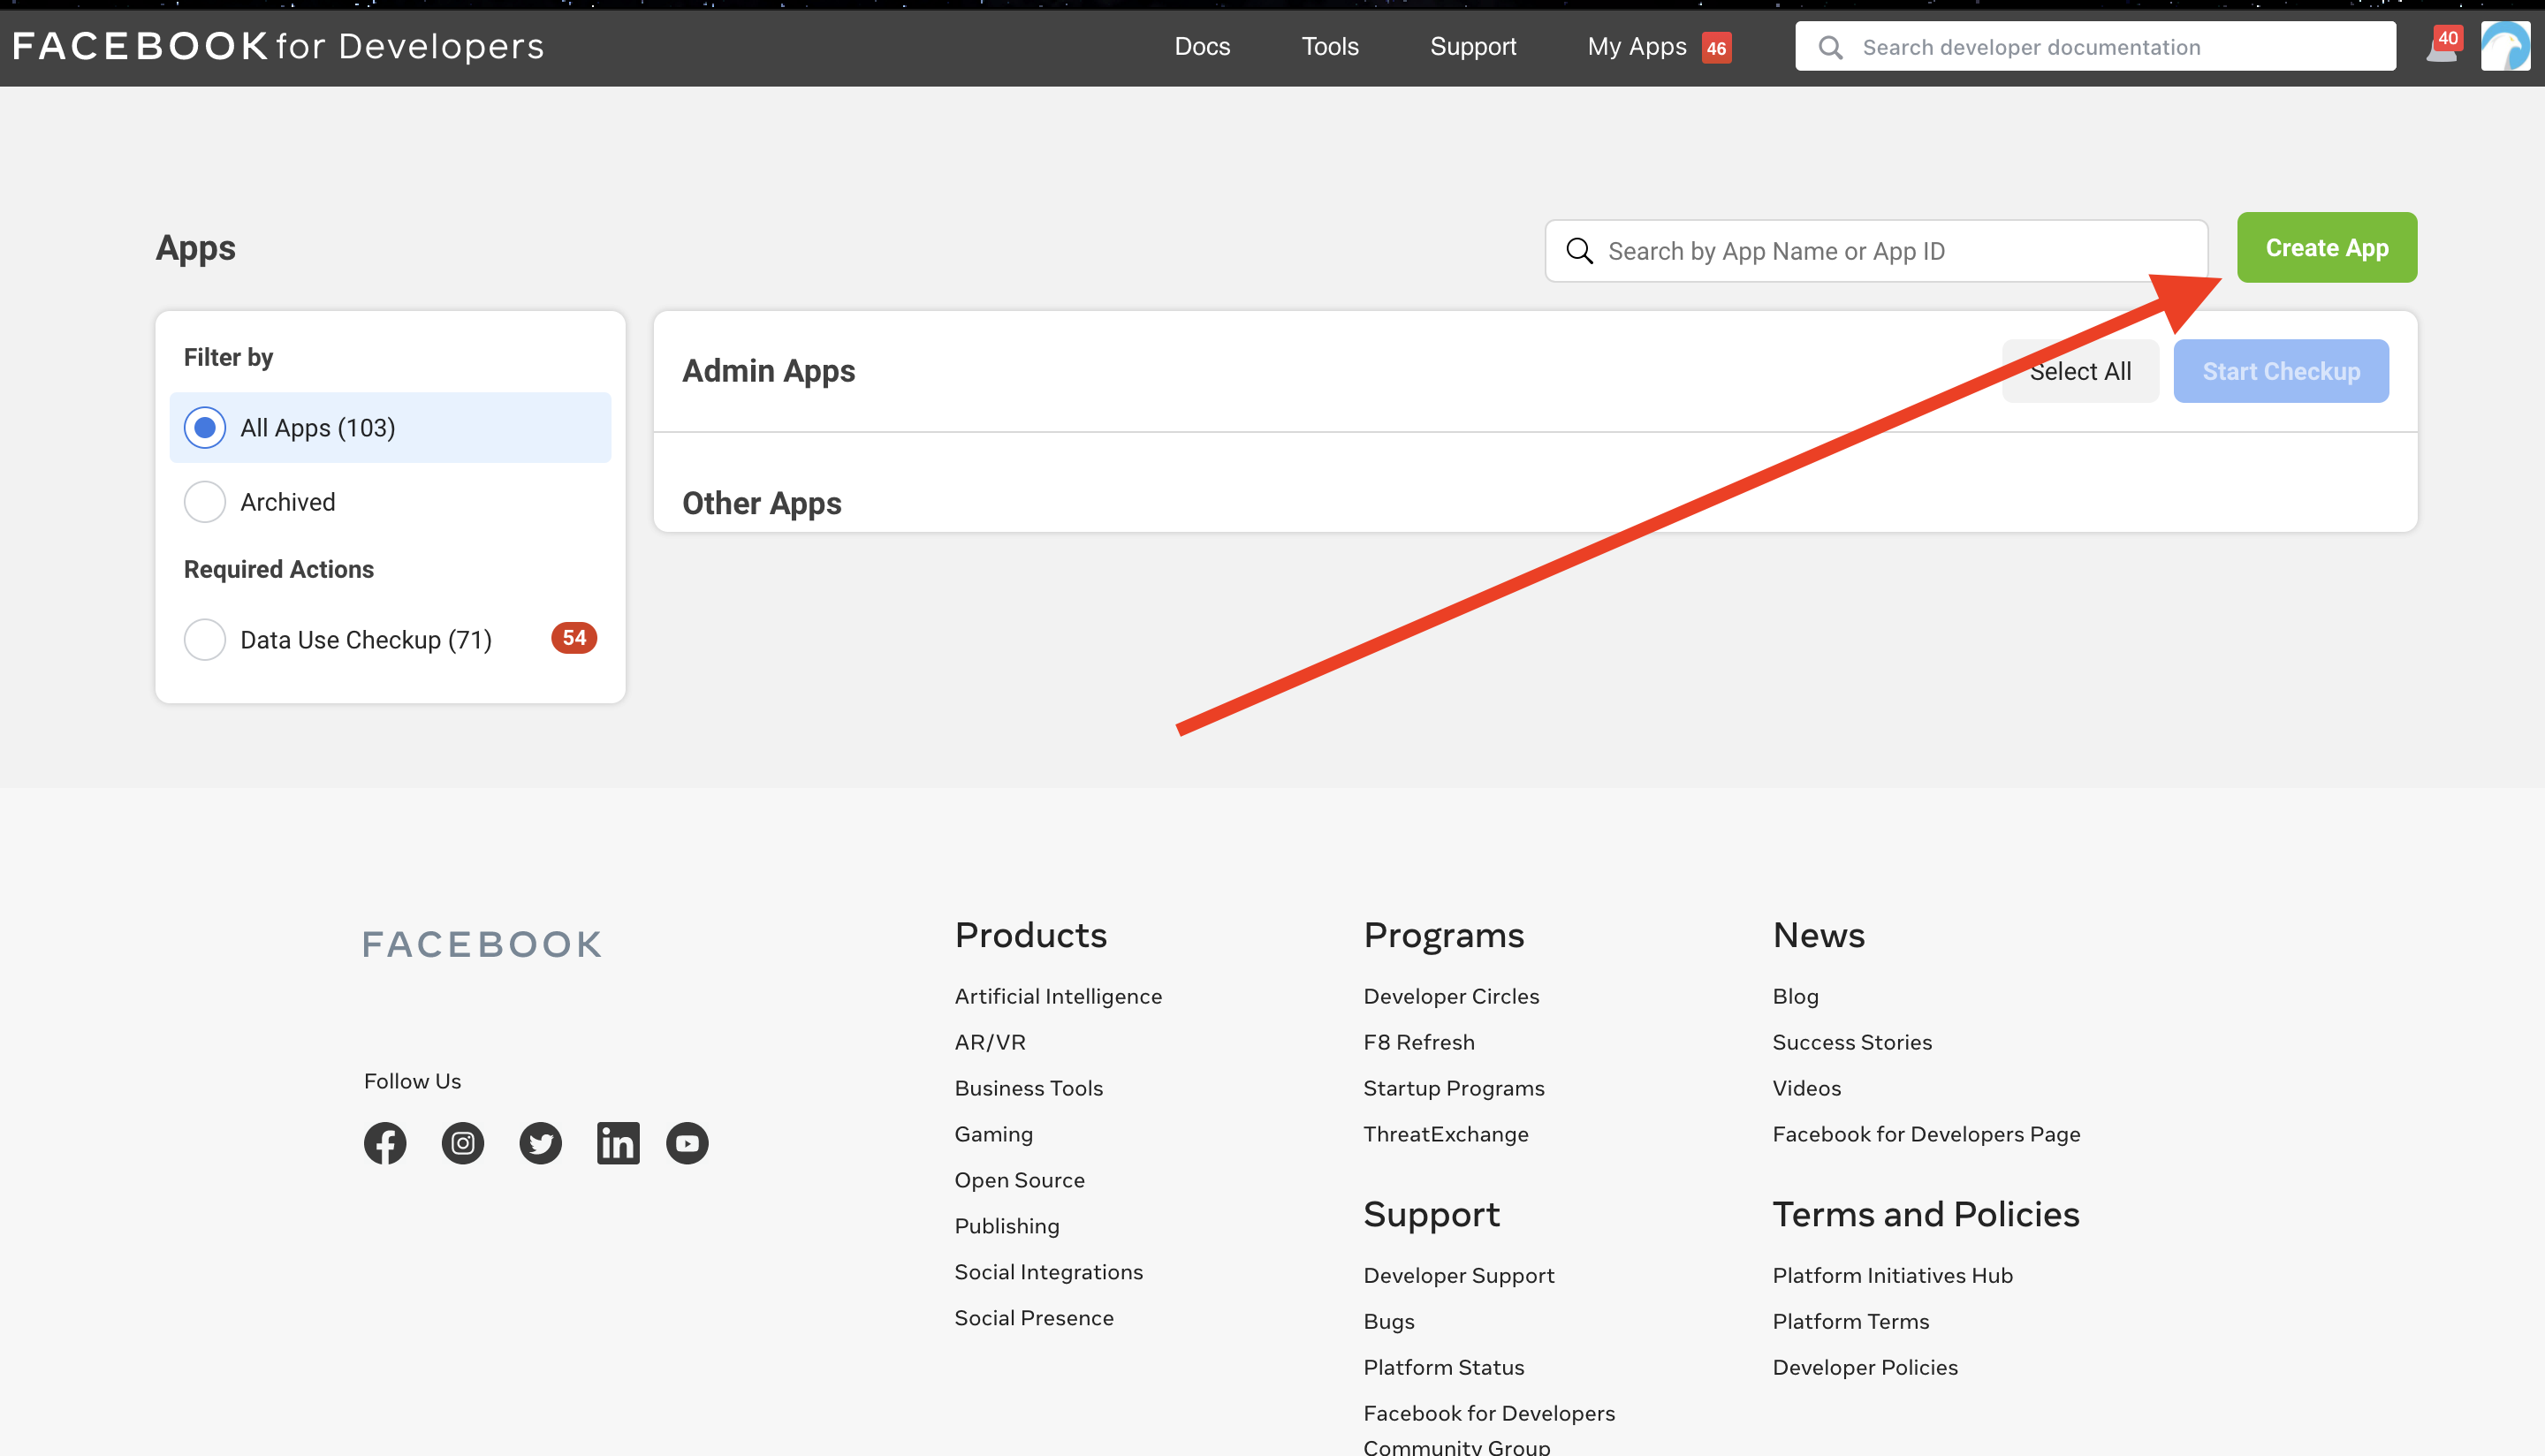
Task: Select the Data Use Checkup radio
Action: coord(205,640)
